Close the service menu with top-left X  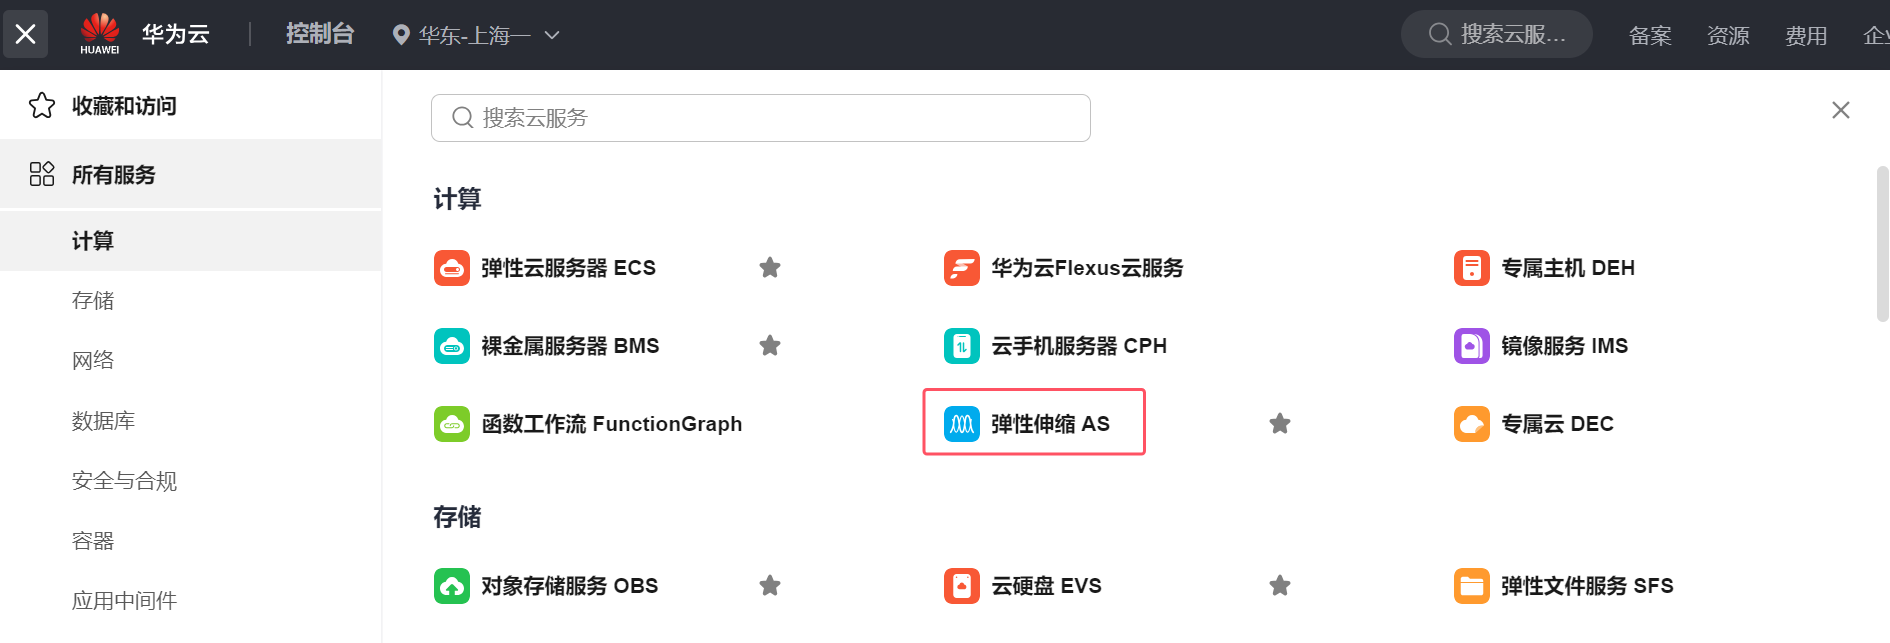point(26,34)
